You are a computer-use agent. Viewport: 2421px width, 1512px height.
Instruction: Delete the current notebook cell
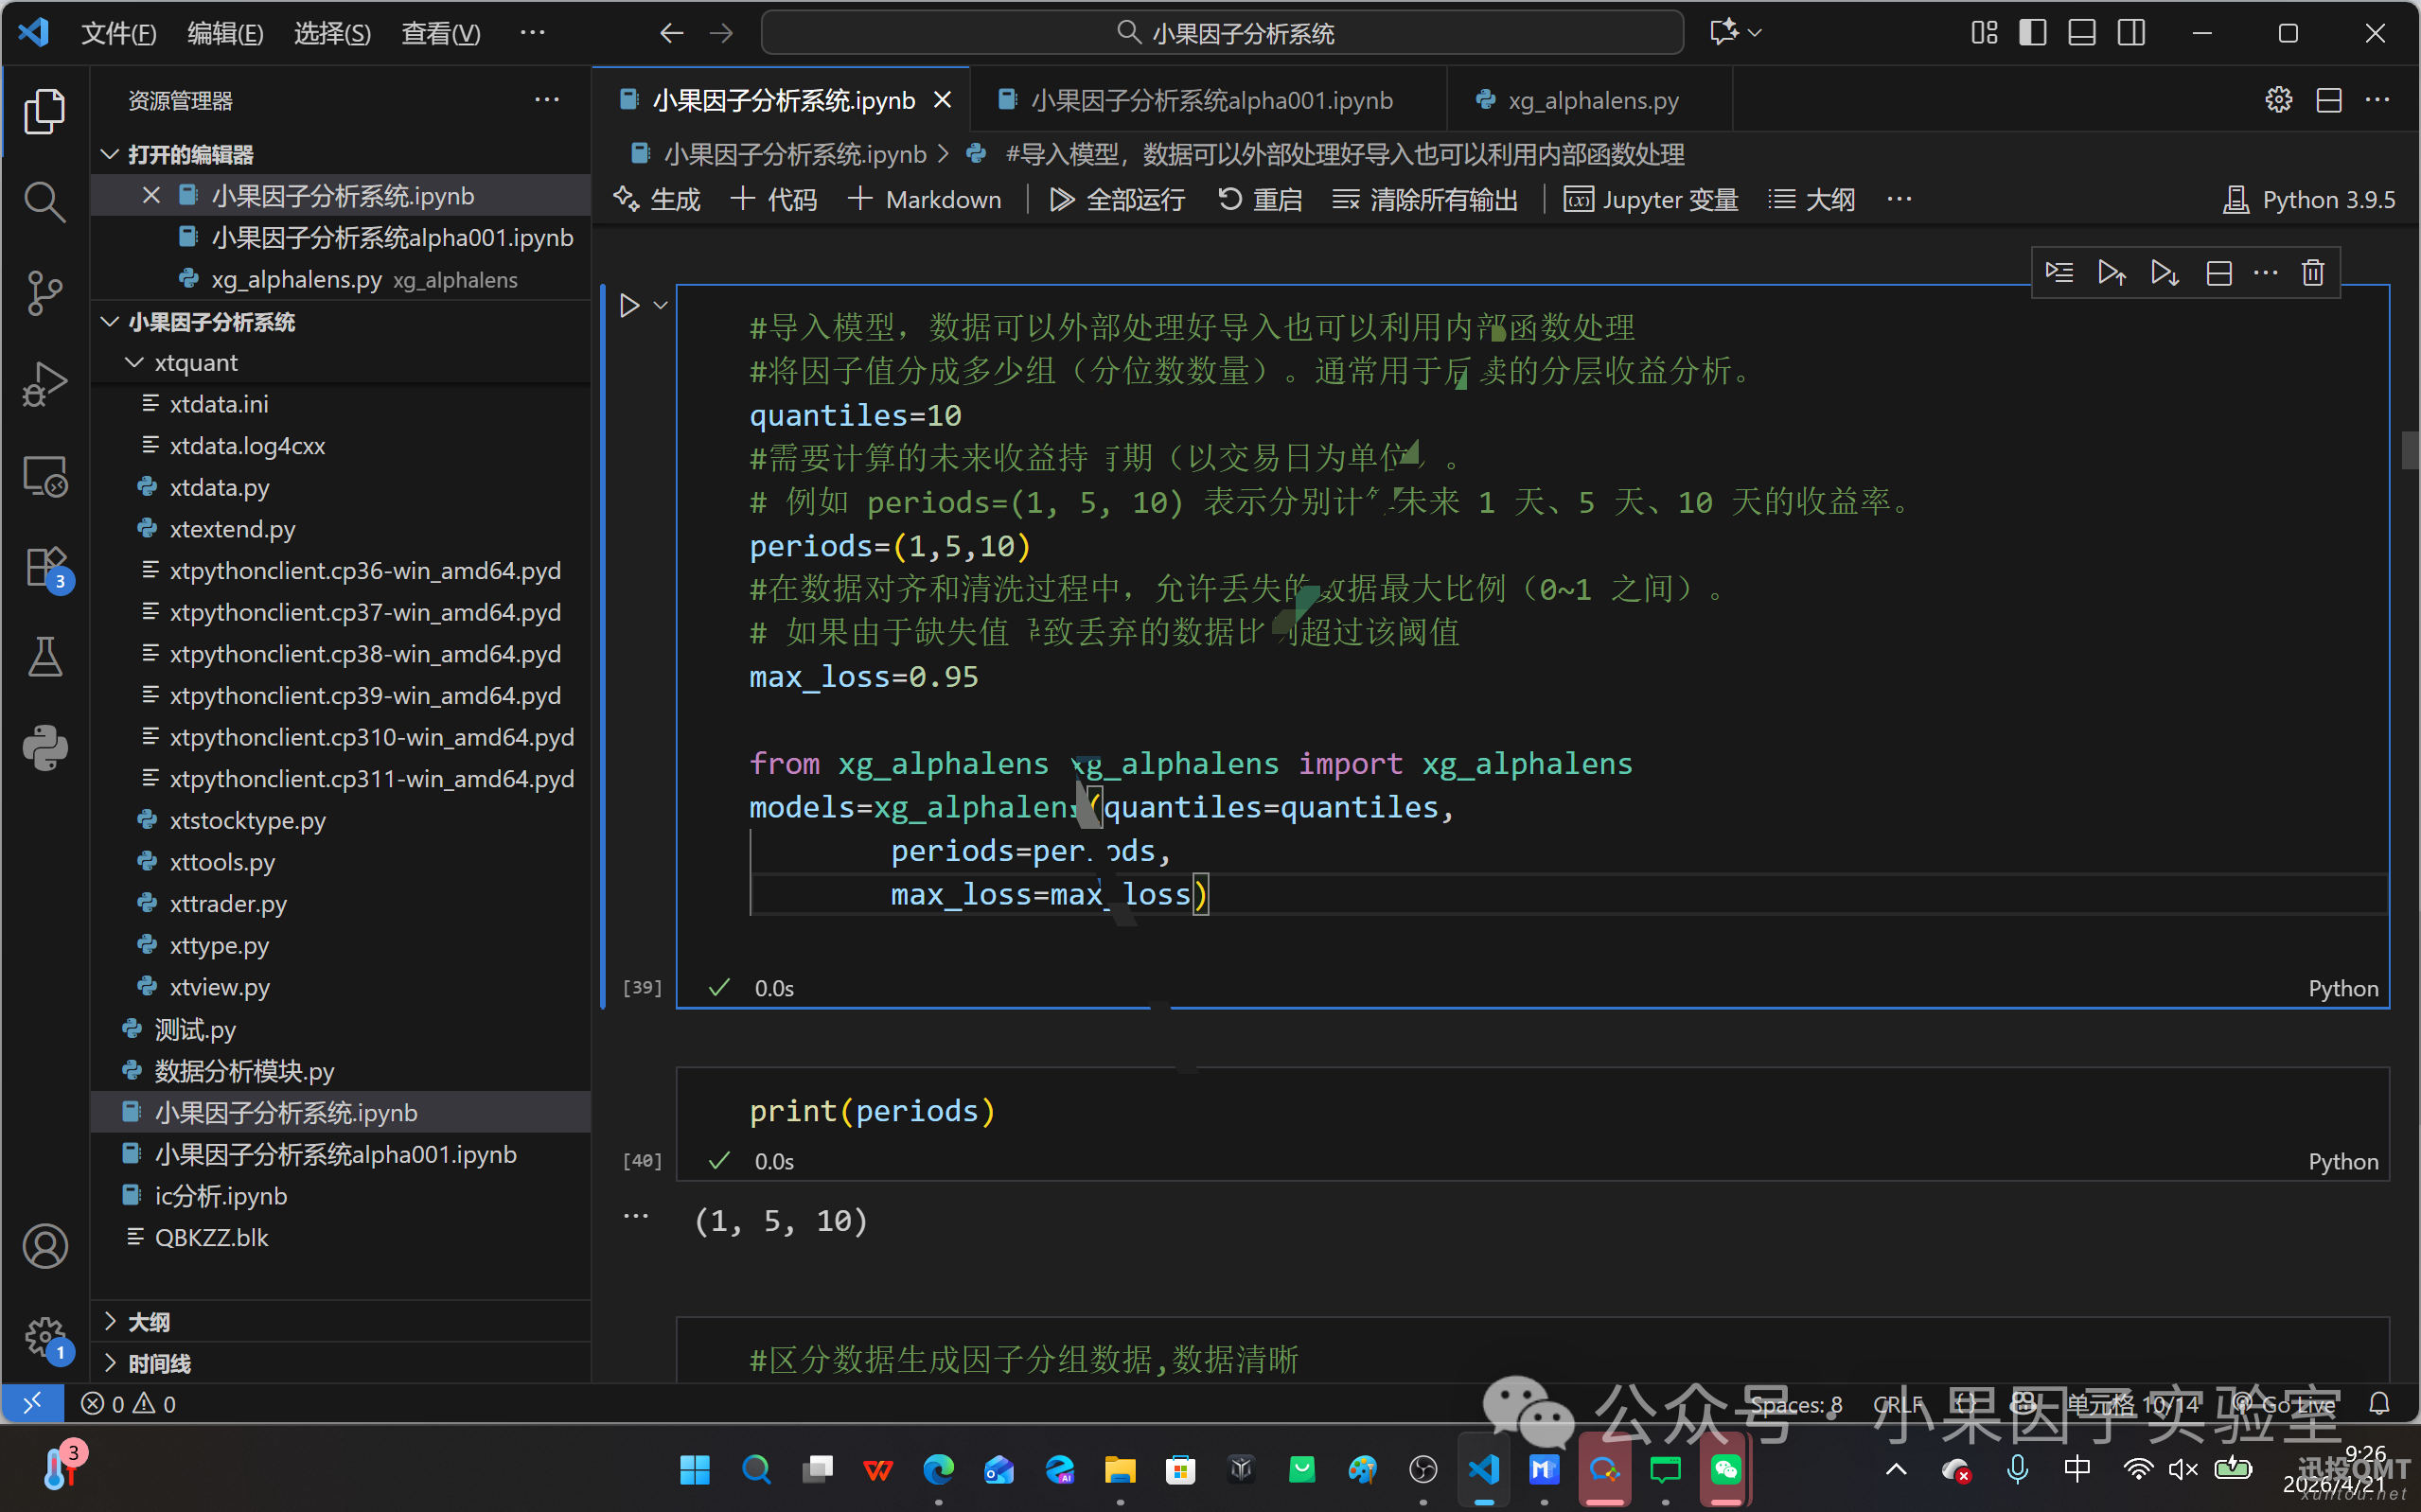tap(2314, 272)
